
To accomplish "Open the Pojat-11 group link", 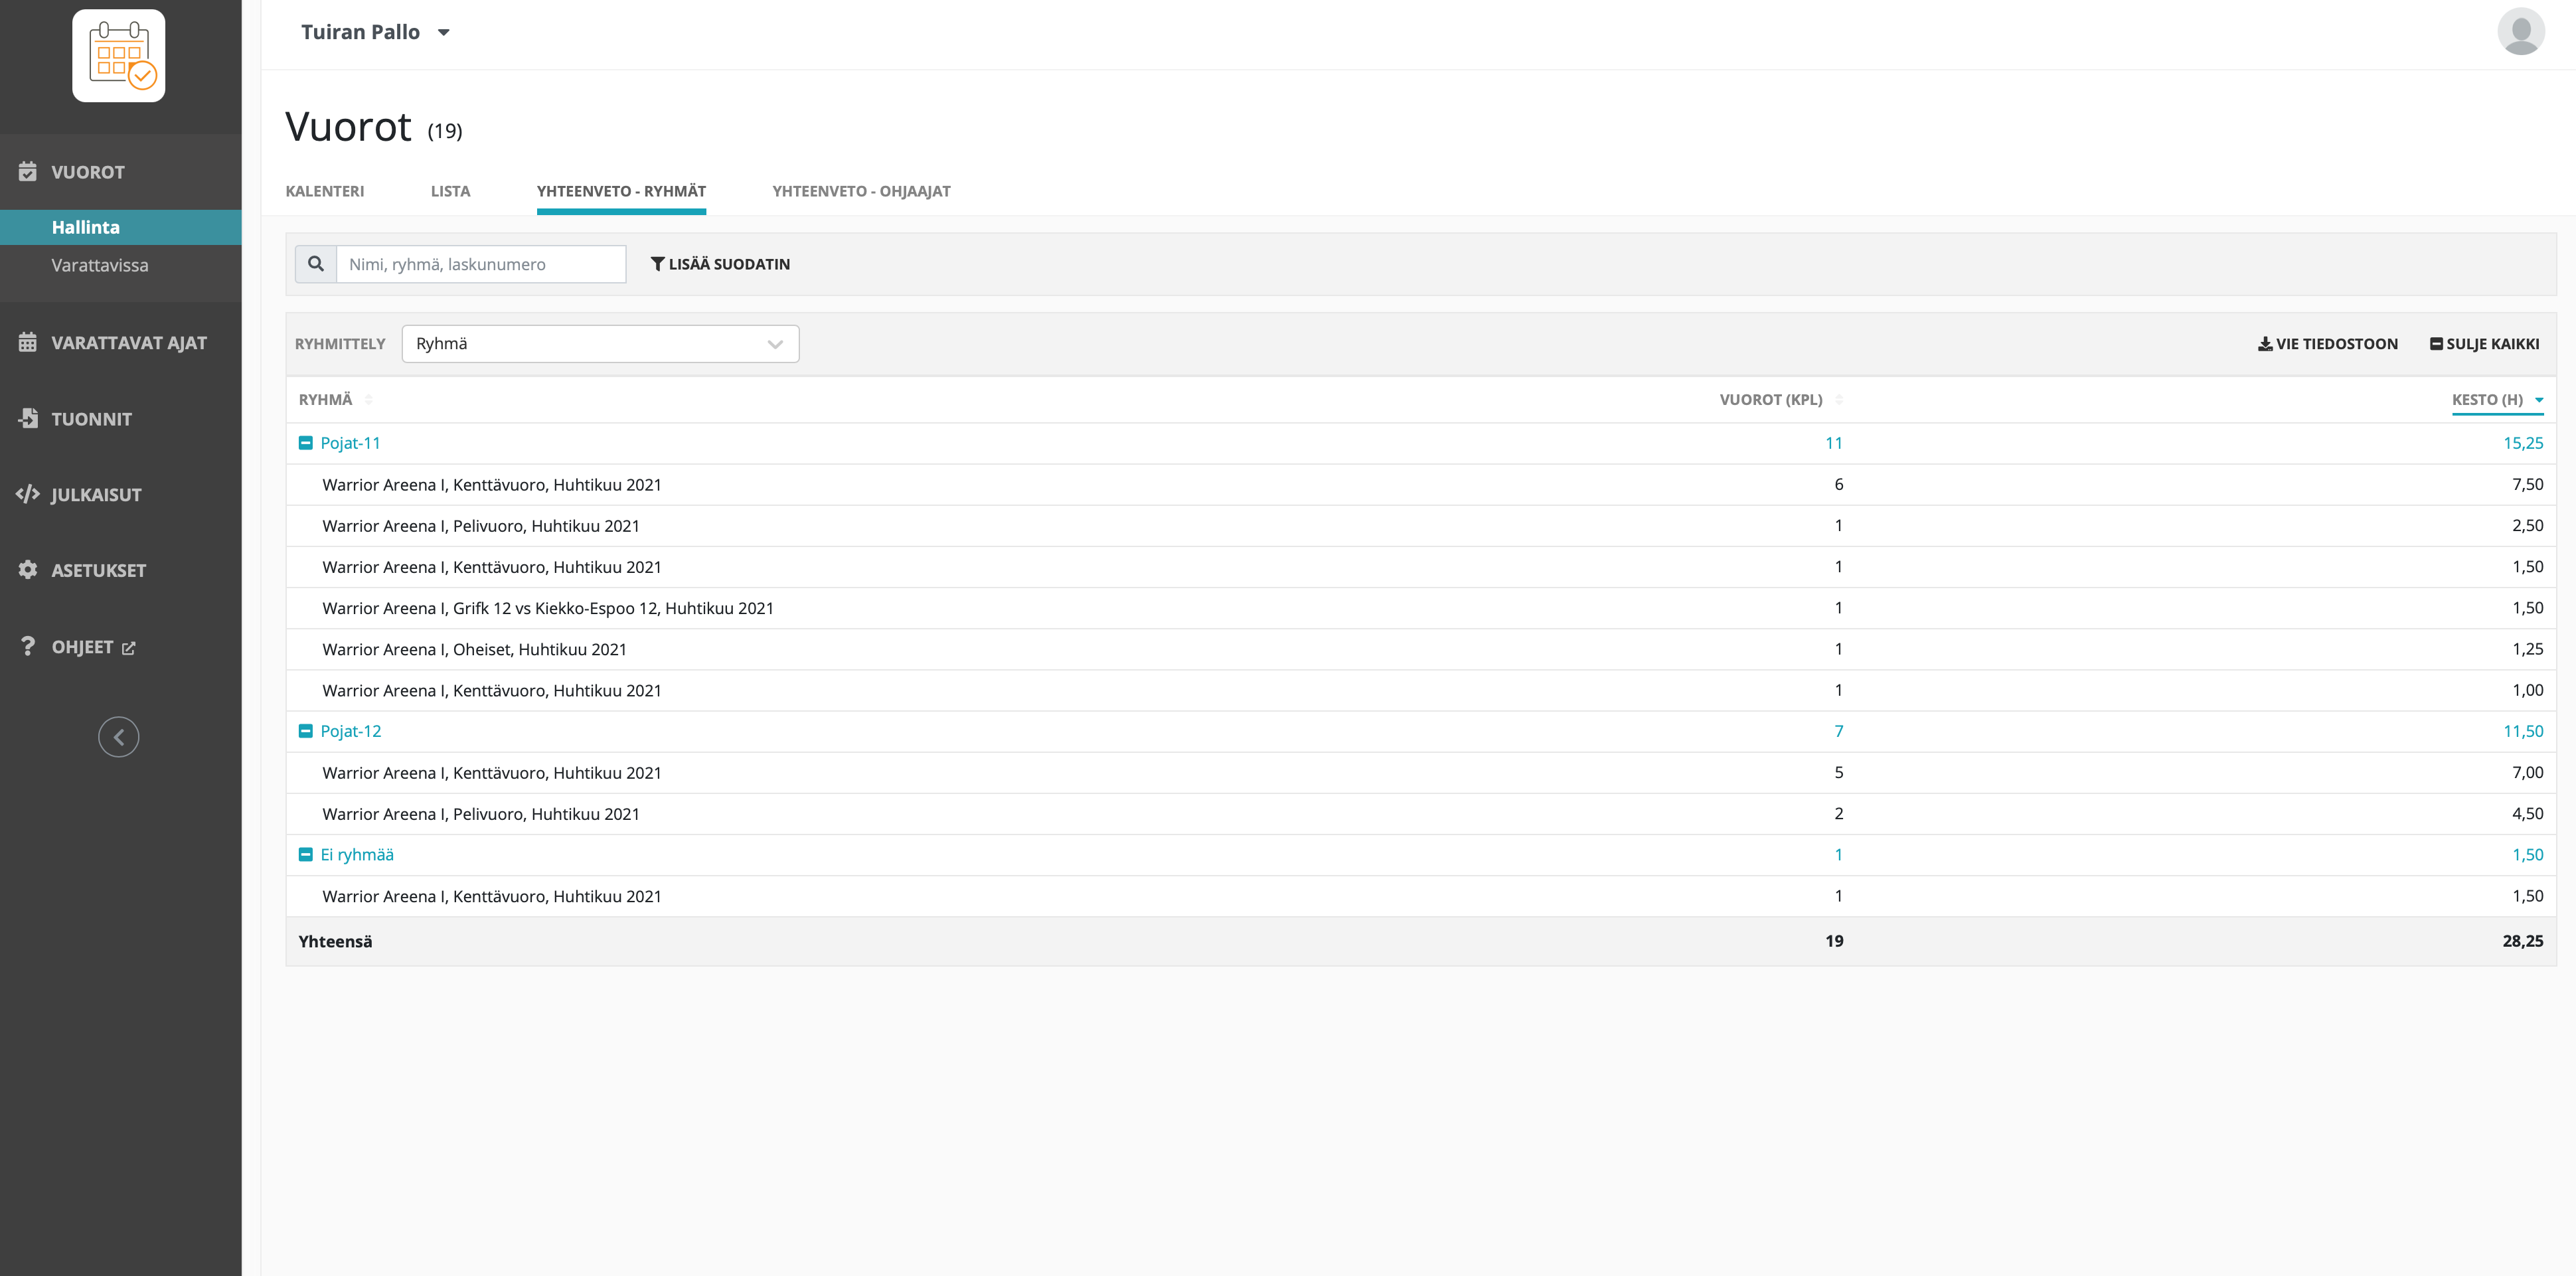I will tap(350, 443).
